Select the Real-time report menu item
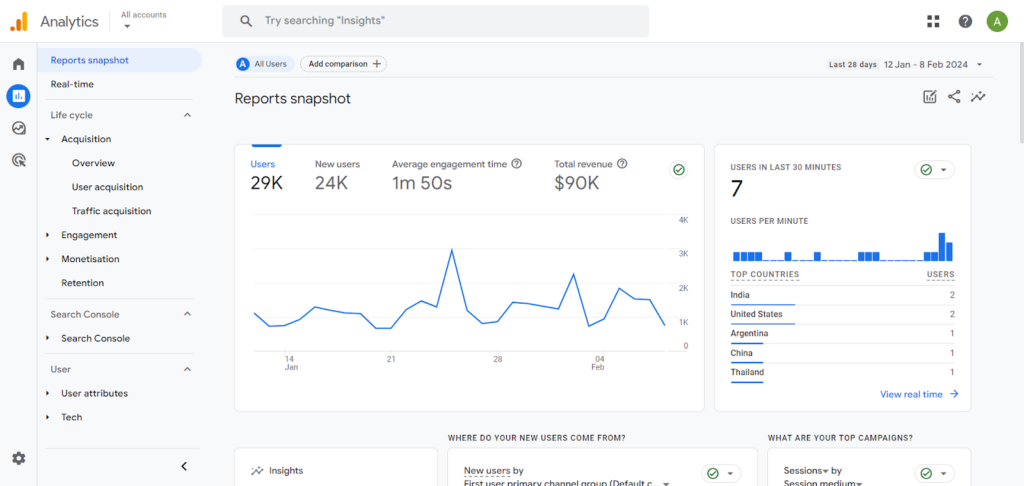Screen dimensions: 1024x486 (x=72, y=84)
